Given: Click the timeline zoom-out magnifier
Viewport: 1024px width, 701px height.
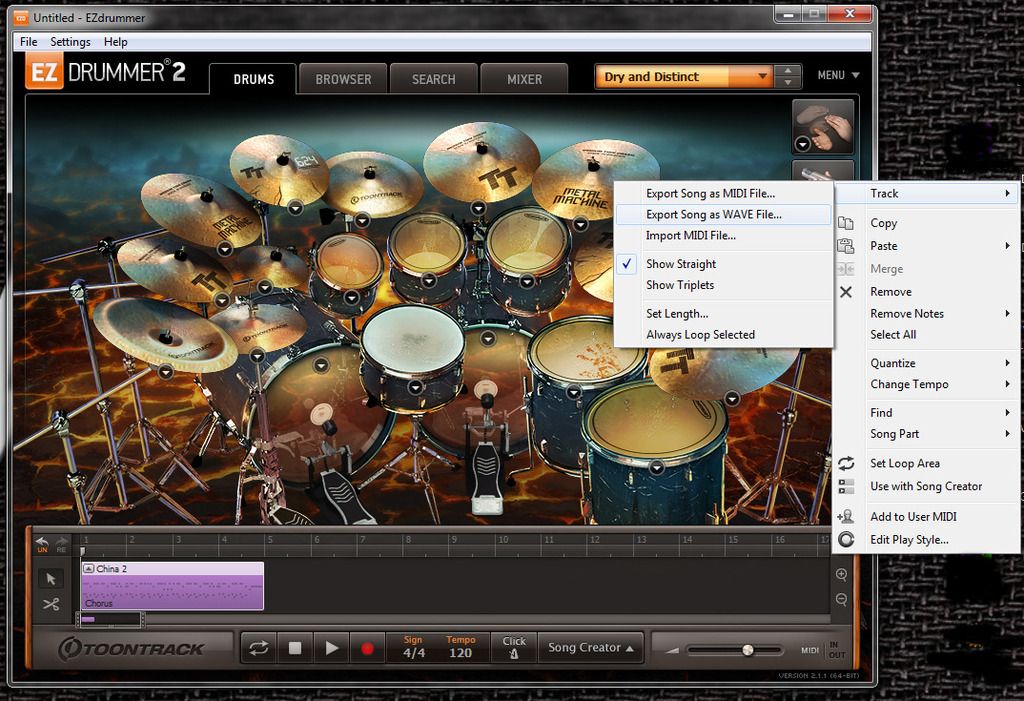Looking at the screenshot, I should (x=841, y=599).
